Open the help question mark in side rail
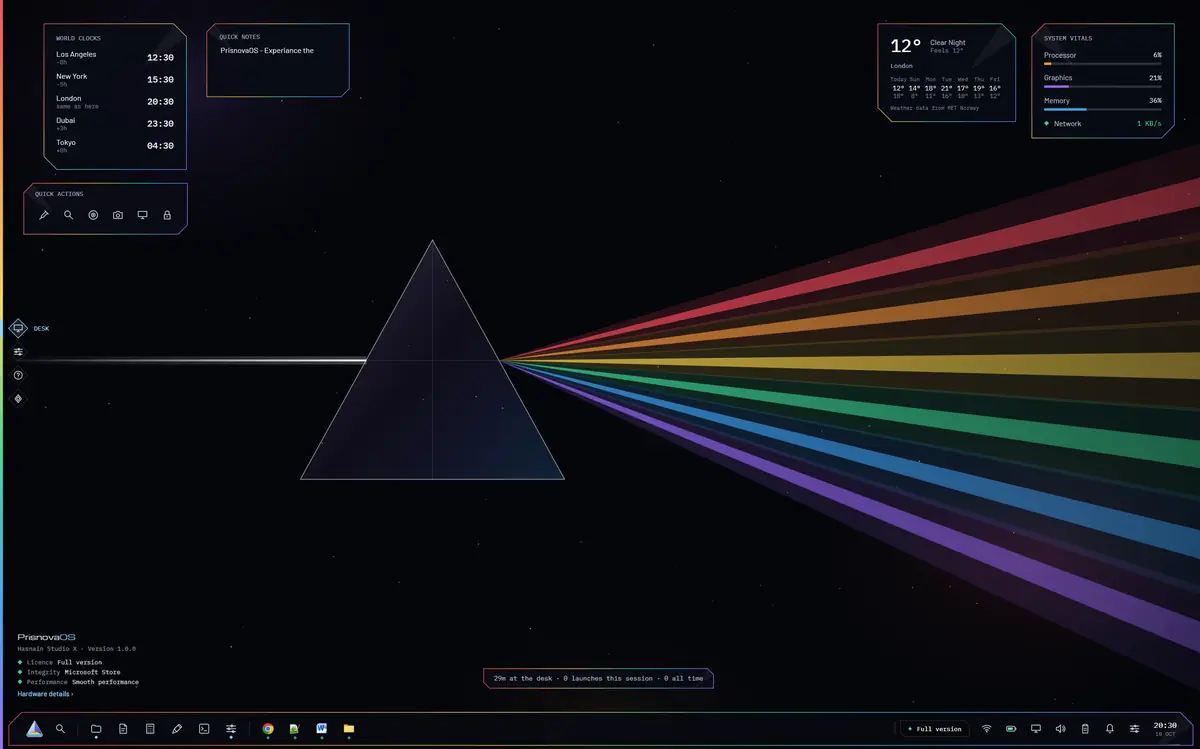The width and height of the screenshot is (1200, 749). point(18,376)
